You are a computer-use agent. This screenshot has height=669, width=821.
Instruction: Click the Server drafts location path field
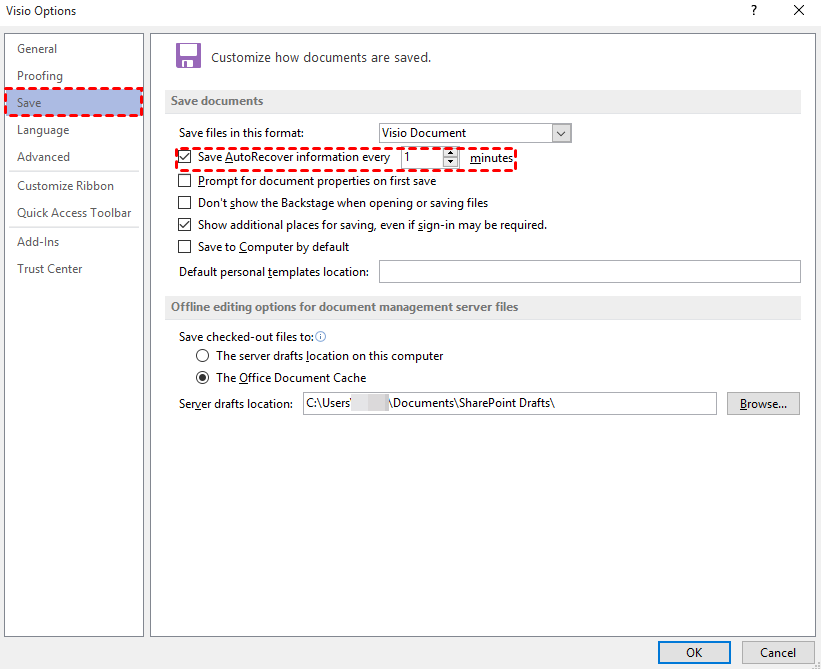[509, 404]
